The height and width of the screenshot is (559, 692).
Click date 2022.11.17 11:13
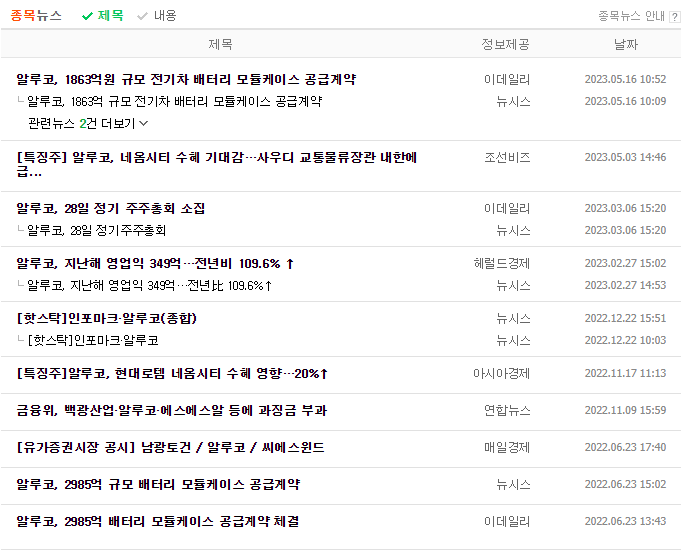[x=625, y=374]
